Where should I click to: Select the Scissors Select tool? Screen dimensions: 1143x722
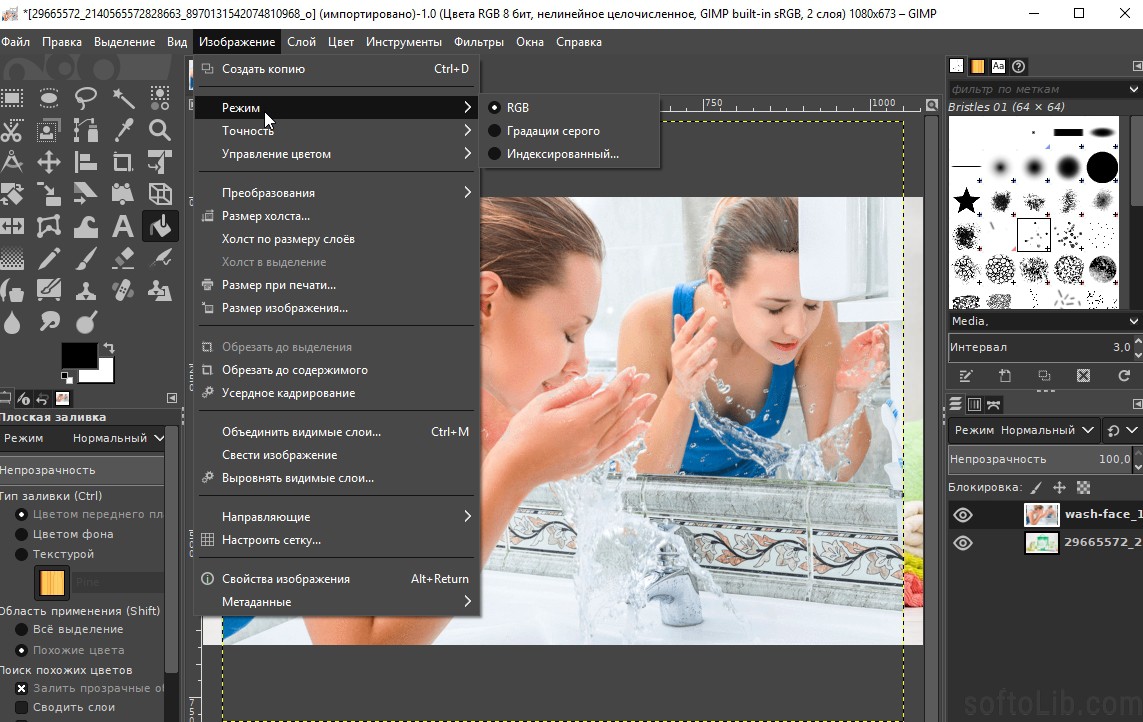coord(12,131)
